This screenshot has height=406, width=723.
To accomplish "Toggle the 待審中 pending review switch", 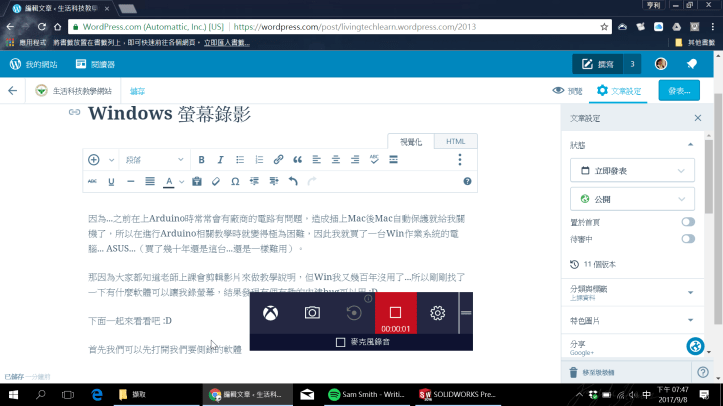I will pyautogui.click(x=688, y=239).
